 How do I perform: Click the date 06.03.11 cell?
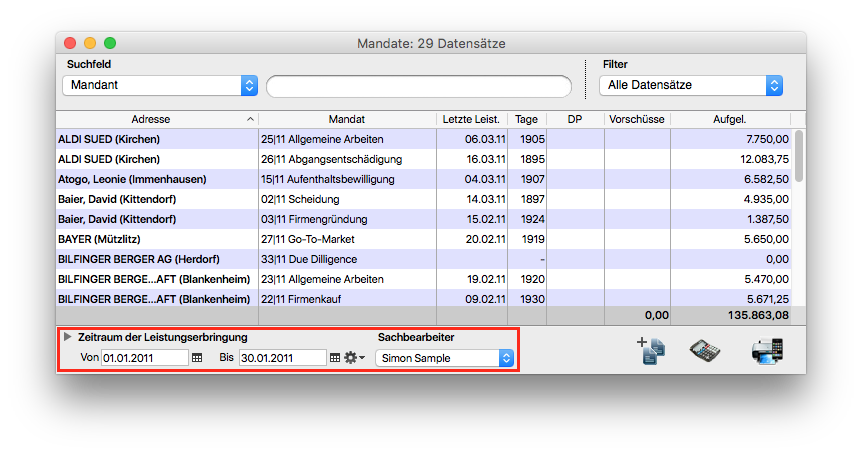[x=485, y=139]
